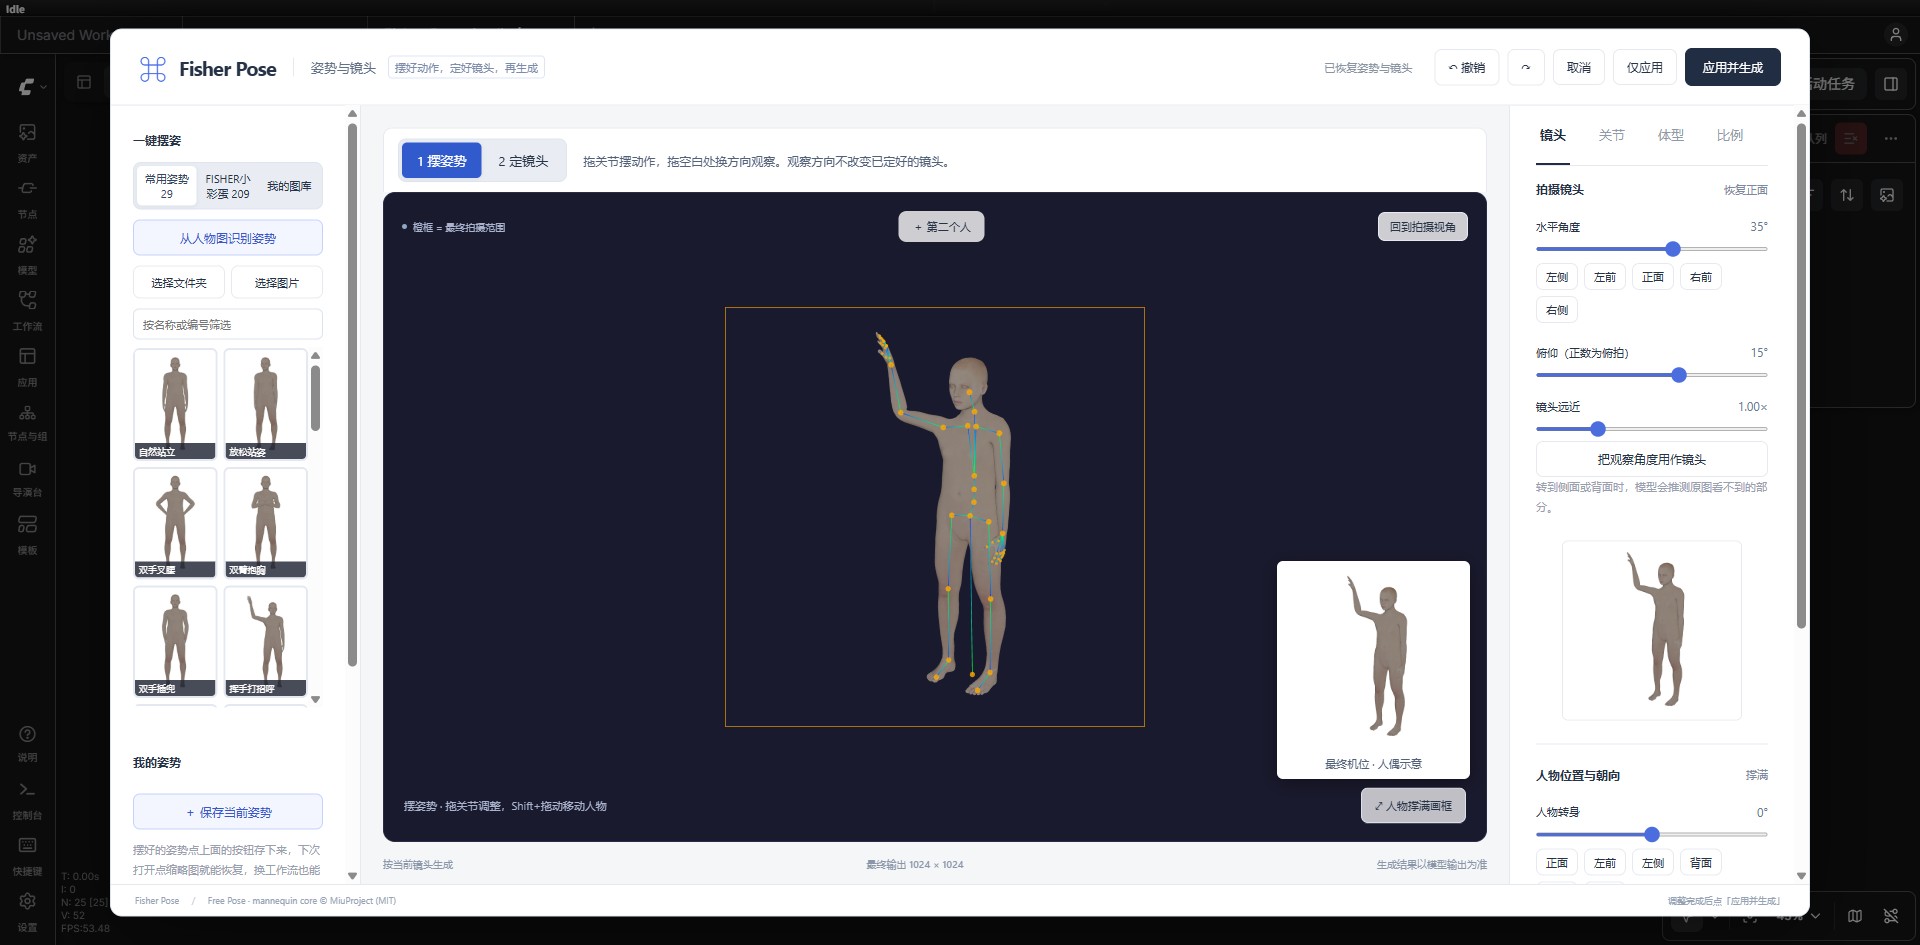Open the 设置 gear icon in sidebar
The height and width of the screenshot is (945, 1920).
pyautogui.click(x=27, y=912)
